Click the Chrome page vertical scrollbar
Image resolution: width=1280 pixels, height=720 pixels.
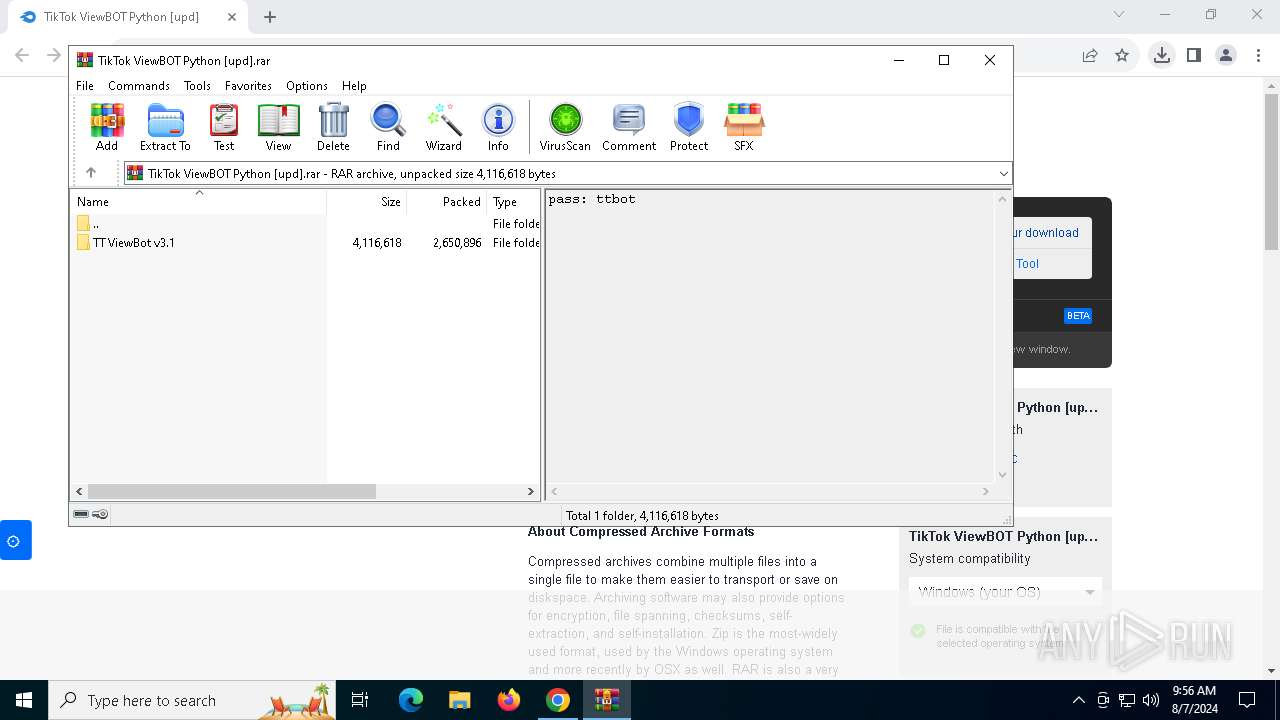(1272, 170)
